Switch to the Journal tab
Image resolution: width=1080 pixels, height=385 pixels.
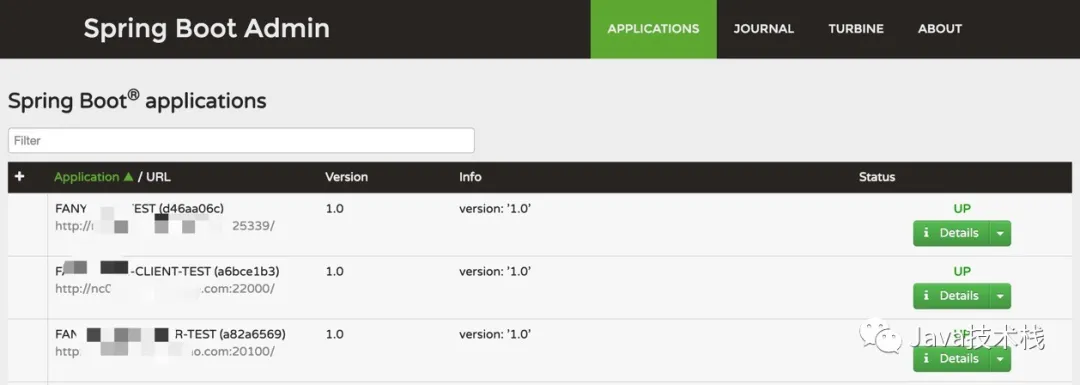(x=763, y=29)
